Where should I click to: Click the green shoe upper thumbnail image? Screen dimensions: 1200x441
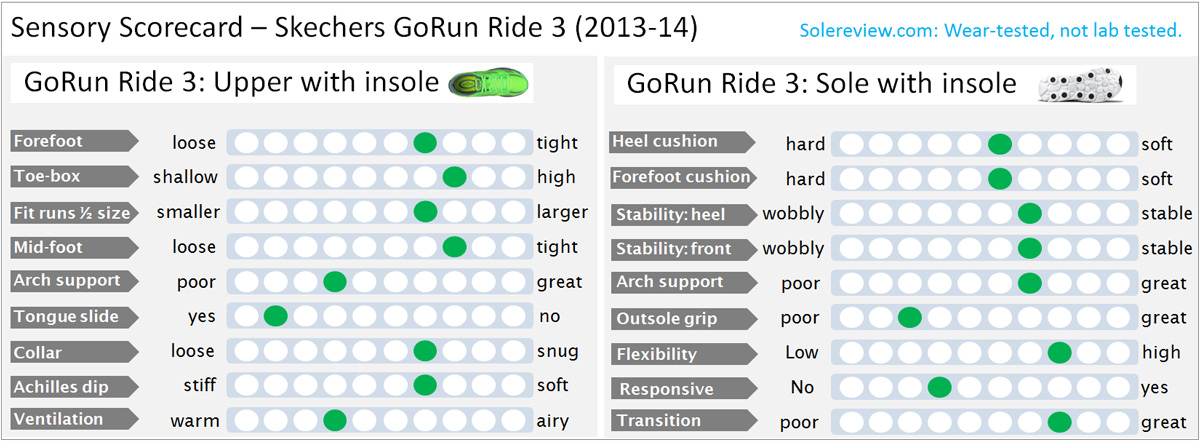tap(489, 83)
